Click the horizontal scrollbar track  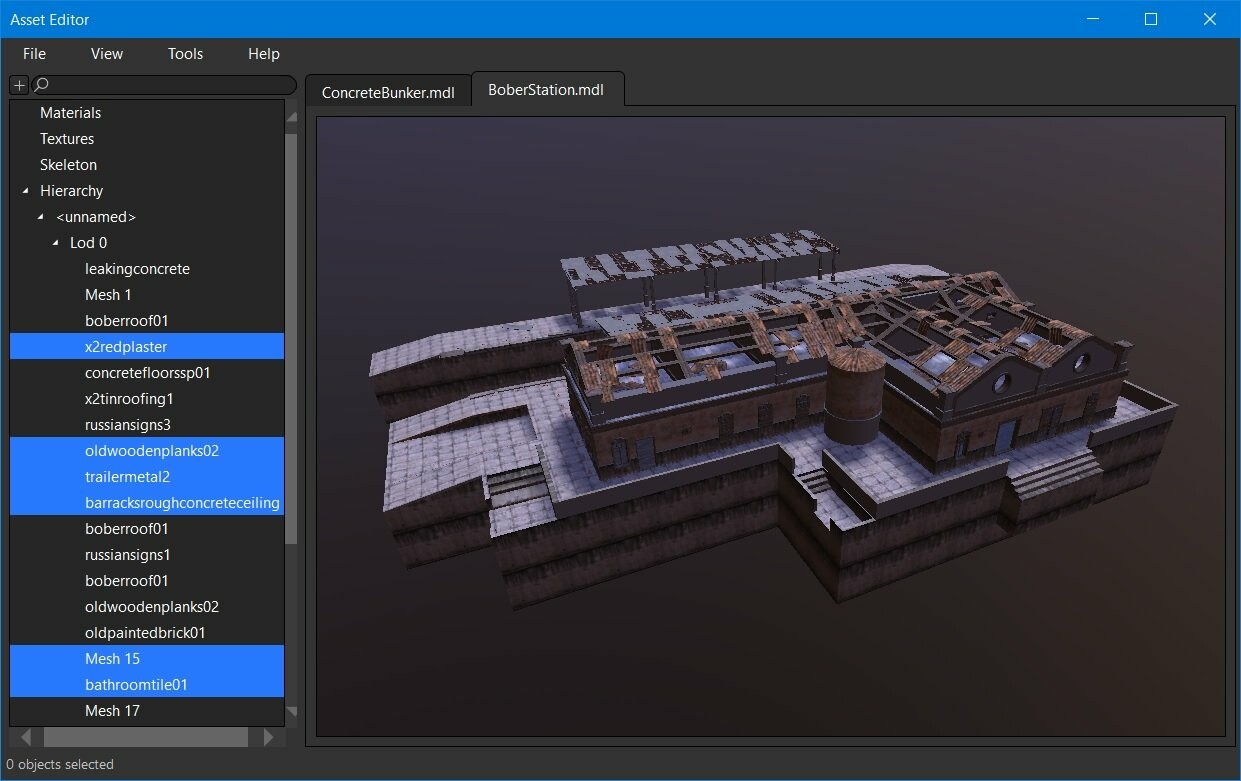click(147, 737)
